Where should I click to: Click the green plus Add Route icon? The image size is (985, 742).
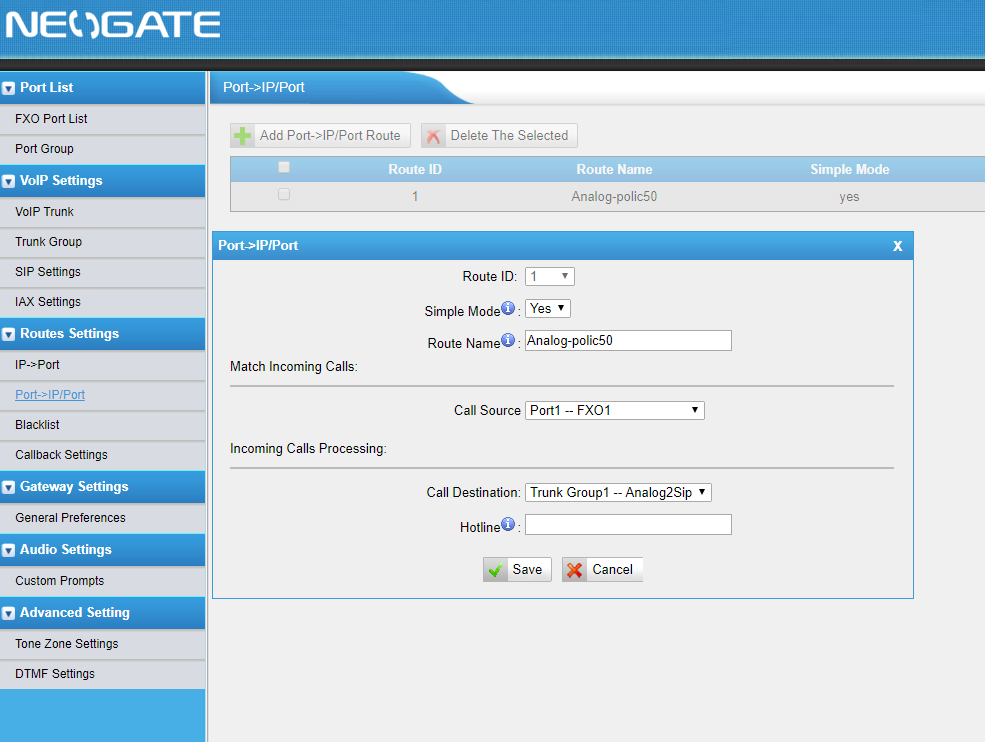click(242, 136)
